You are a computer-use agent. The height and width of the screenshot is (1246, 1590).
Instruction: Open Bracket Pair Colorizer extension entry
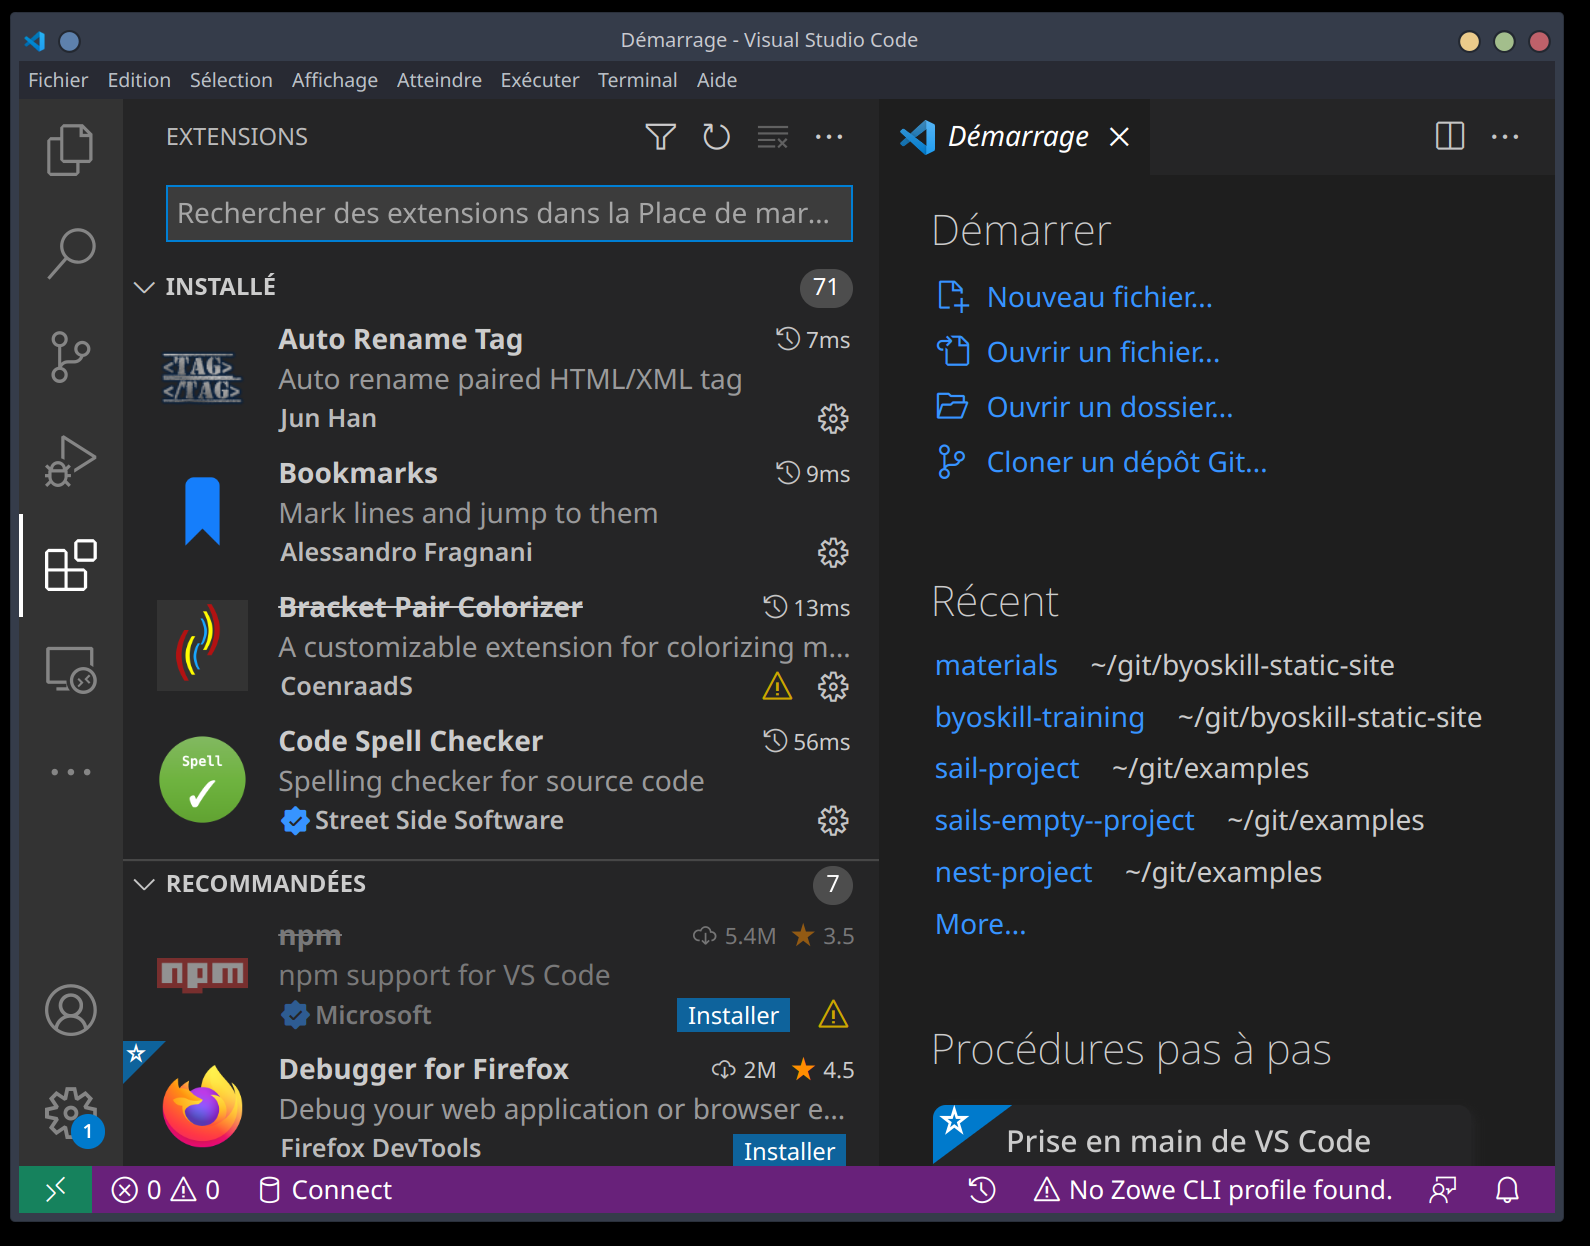tap(501, 646)
